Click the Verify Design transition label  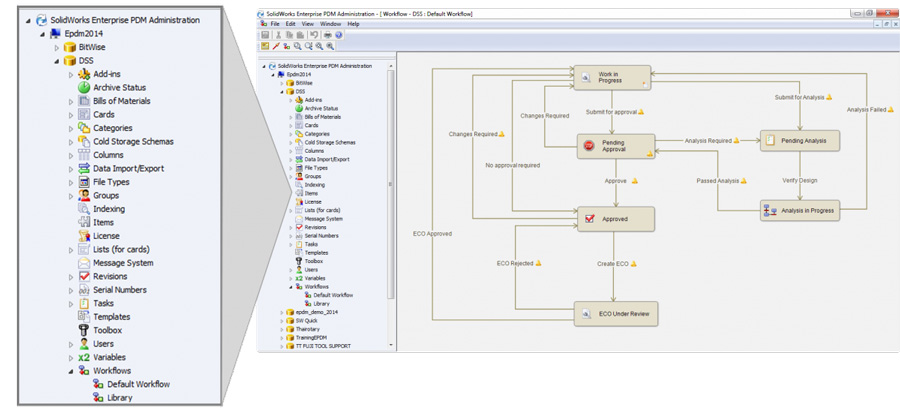(x=800, y=180)
